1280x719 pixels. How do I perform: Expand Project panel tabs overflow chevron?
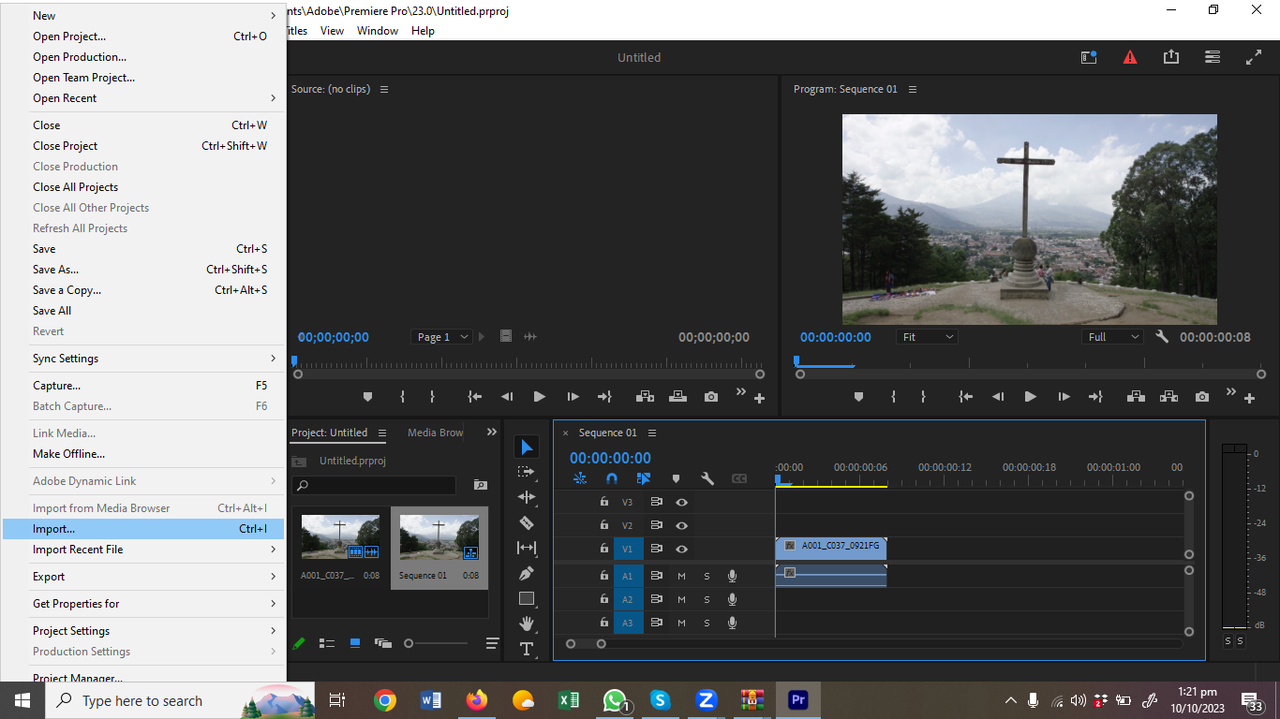pos(491,433)
